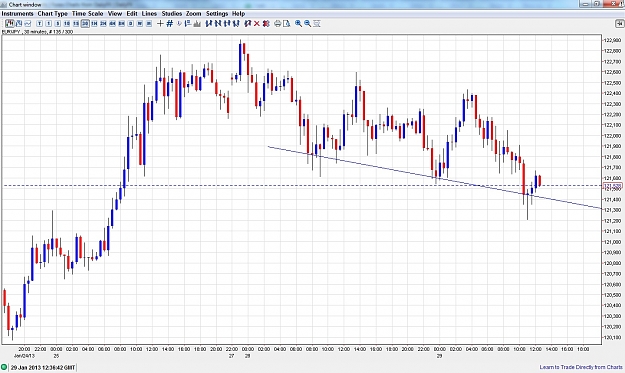625x373 pixels.
Task: Switch to the line chart type icon
Action: click(28, 24)
